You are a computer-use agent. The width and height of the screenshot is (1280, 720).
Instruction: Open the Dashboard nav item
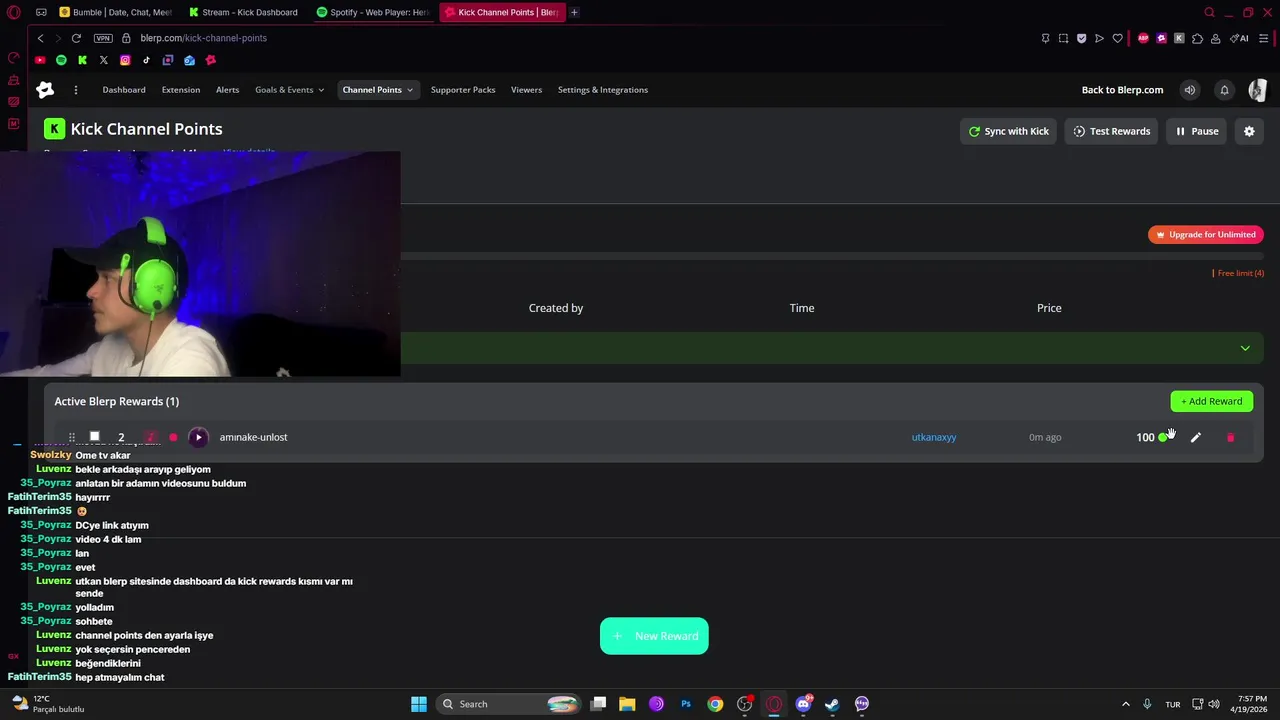(x=124, y=90)
